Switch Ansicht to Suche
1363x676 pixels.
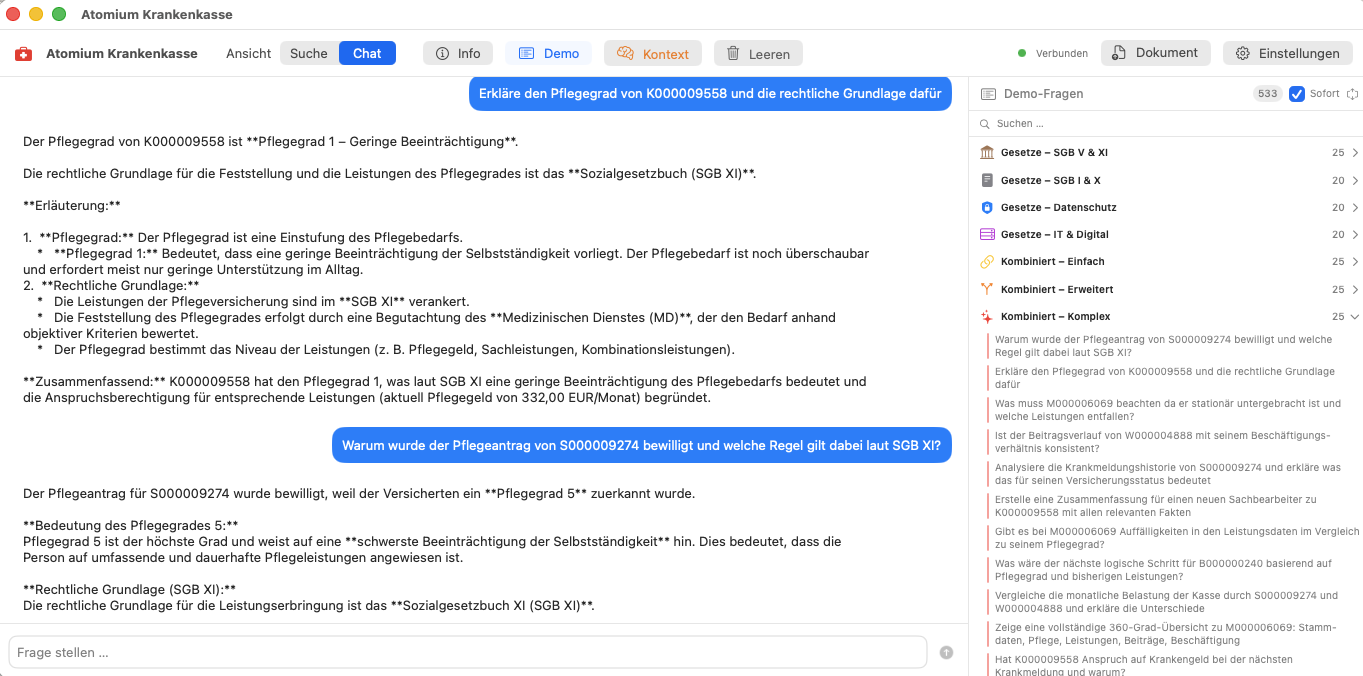[x=309, y=54]
